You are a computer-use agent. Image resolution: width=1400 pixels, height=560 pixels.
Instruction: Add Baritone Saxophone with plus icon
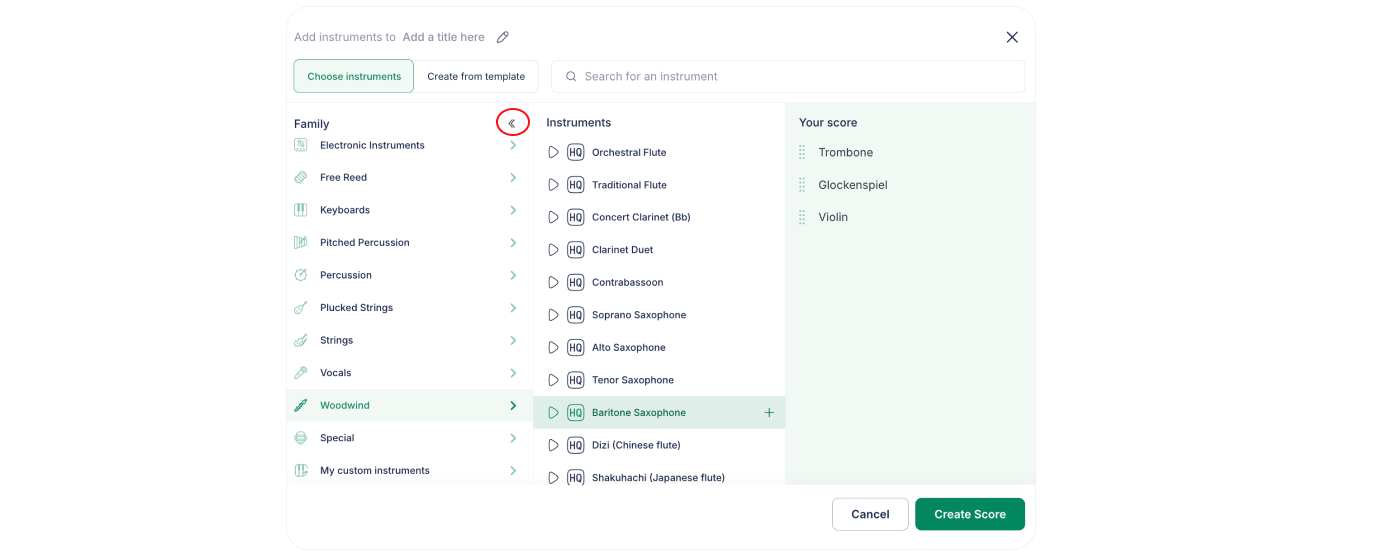(x=769, y=413)
